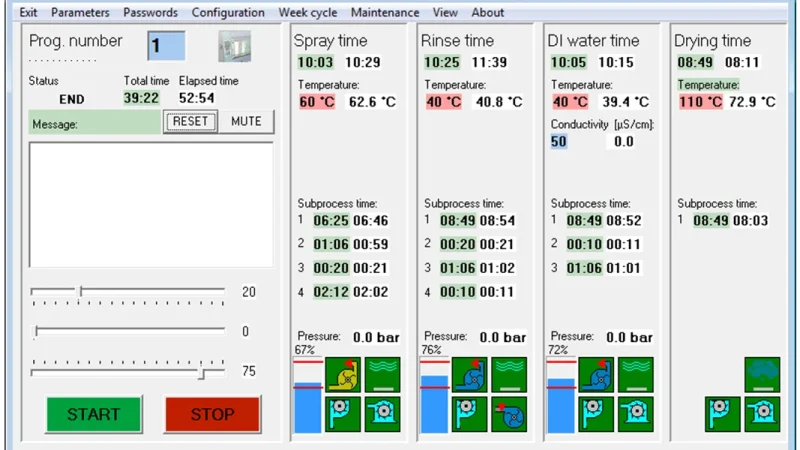Click the Drying actual temperature 72.9 °C
Image resolution: width=800 pixels, height=450 pixels.
tap(753, 102)
